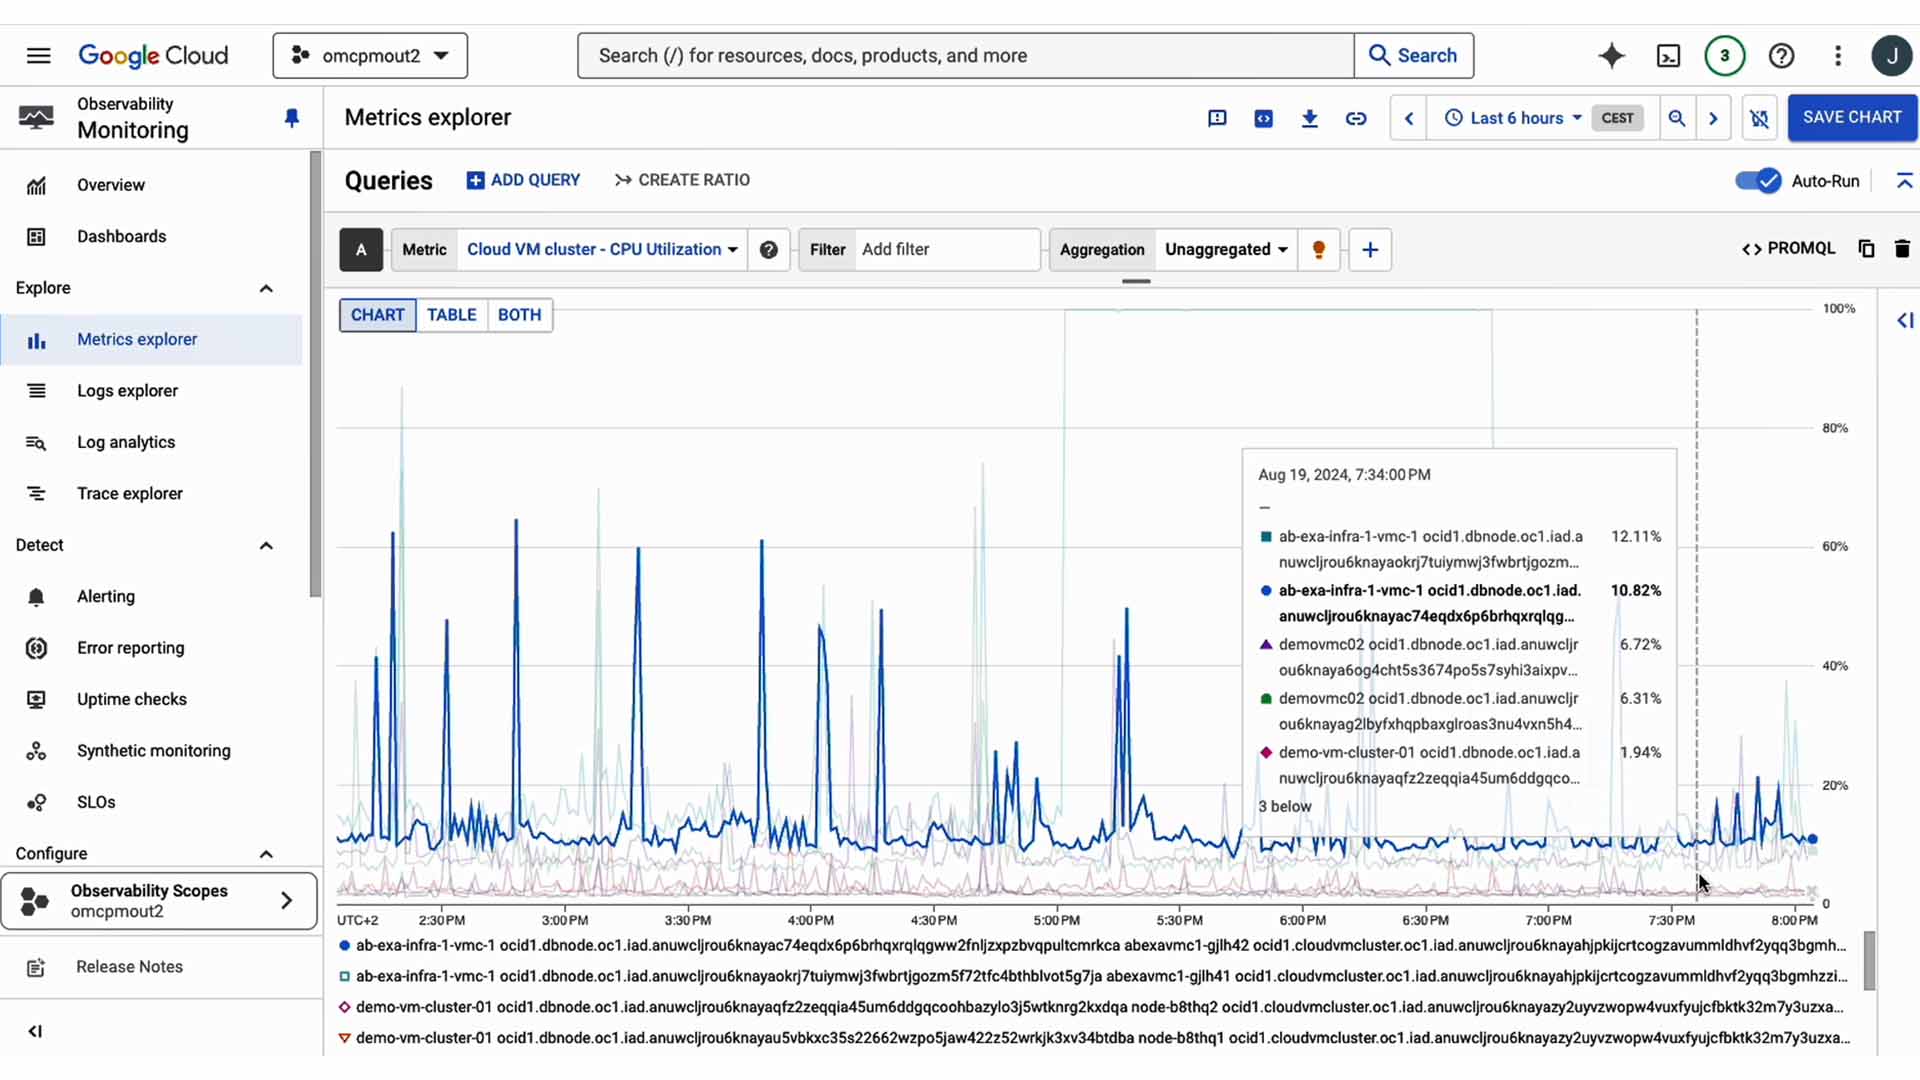Switch to the TABLE view tab
Image resolution: width=1920 pixels, height=1080 pixels.
pyautogui.click(x=451, y=315)
